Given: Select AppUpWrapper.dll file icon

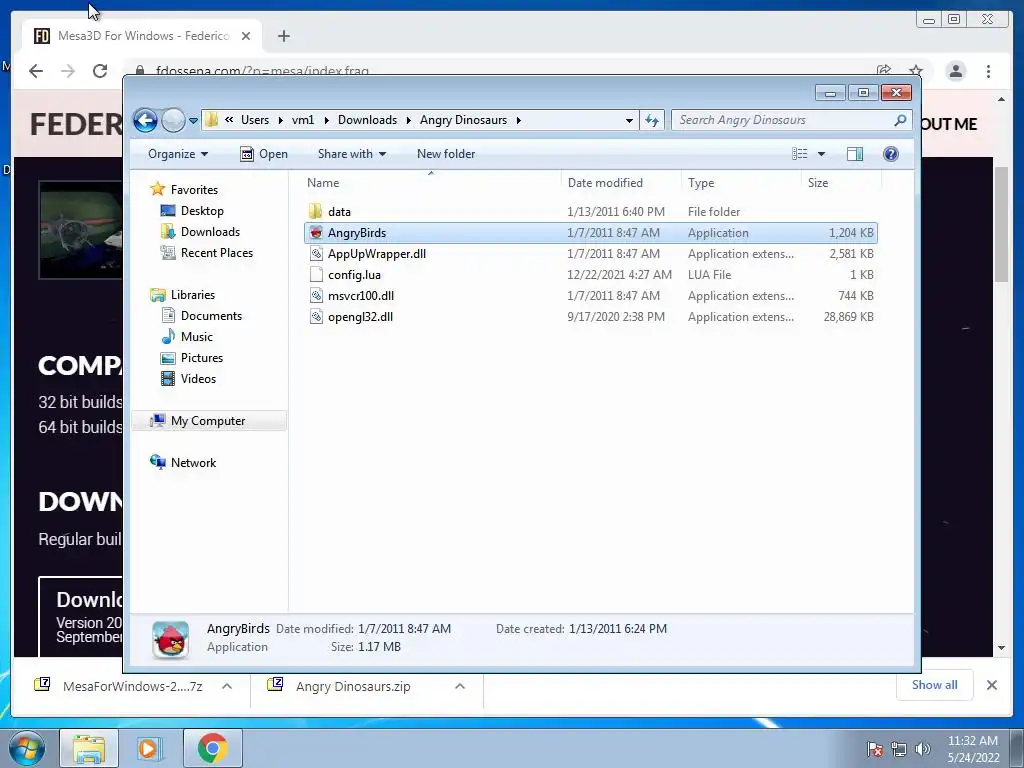Looking at the screenshot, I should coord(316,254).
